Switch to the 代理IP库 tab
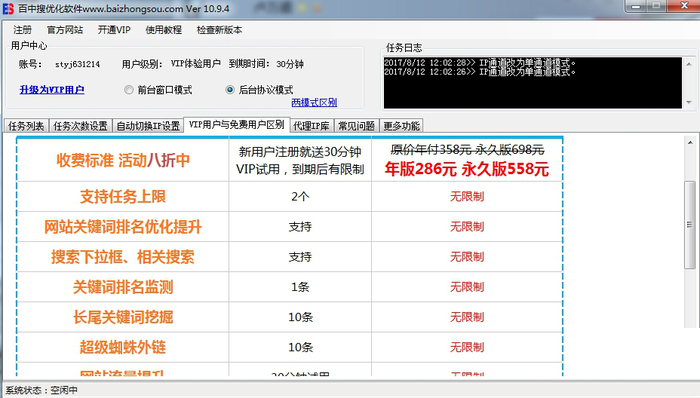This screenshot has width=700, height=398. click(x=311, y=126)
